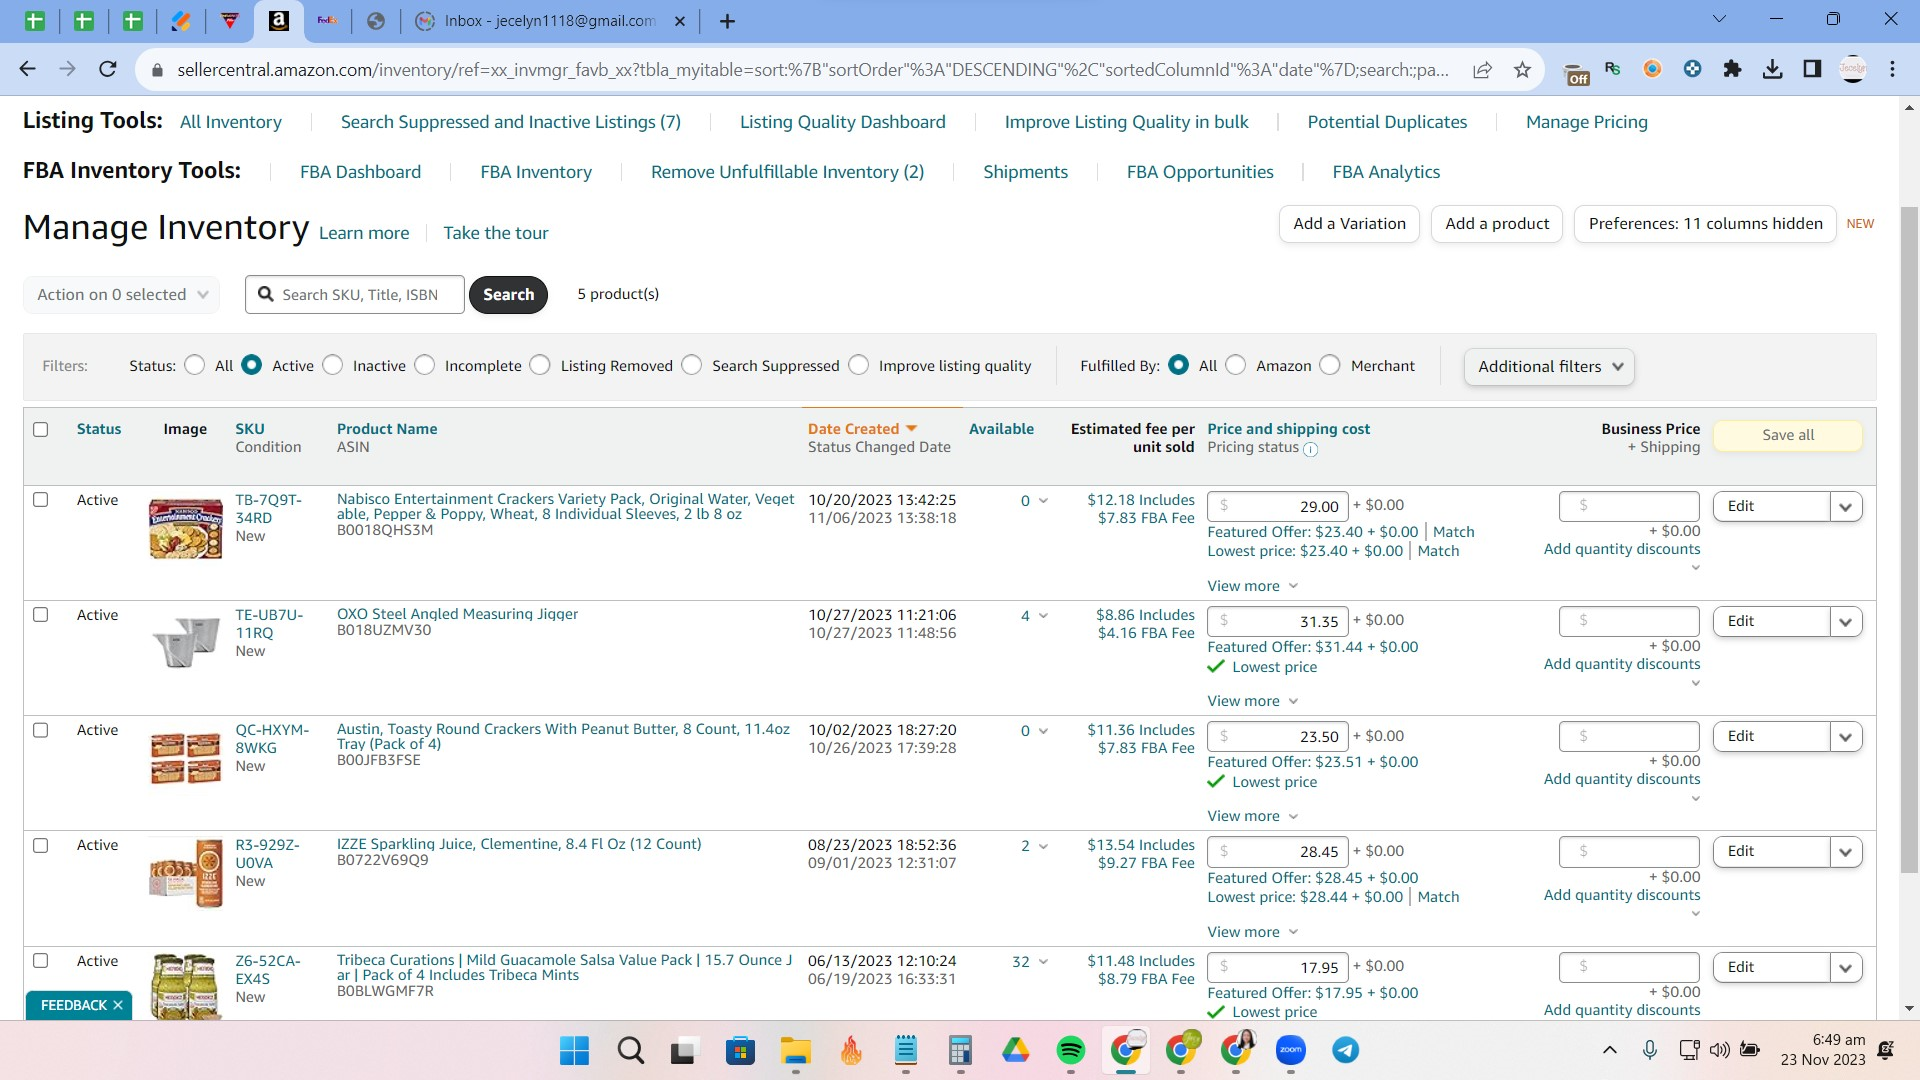Image resolution: width=1920 pixels, height=1080 pixels.
Task: Open a new browser tab
Action: coord(727,21)
